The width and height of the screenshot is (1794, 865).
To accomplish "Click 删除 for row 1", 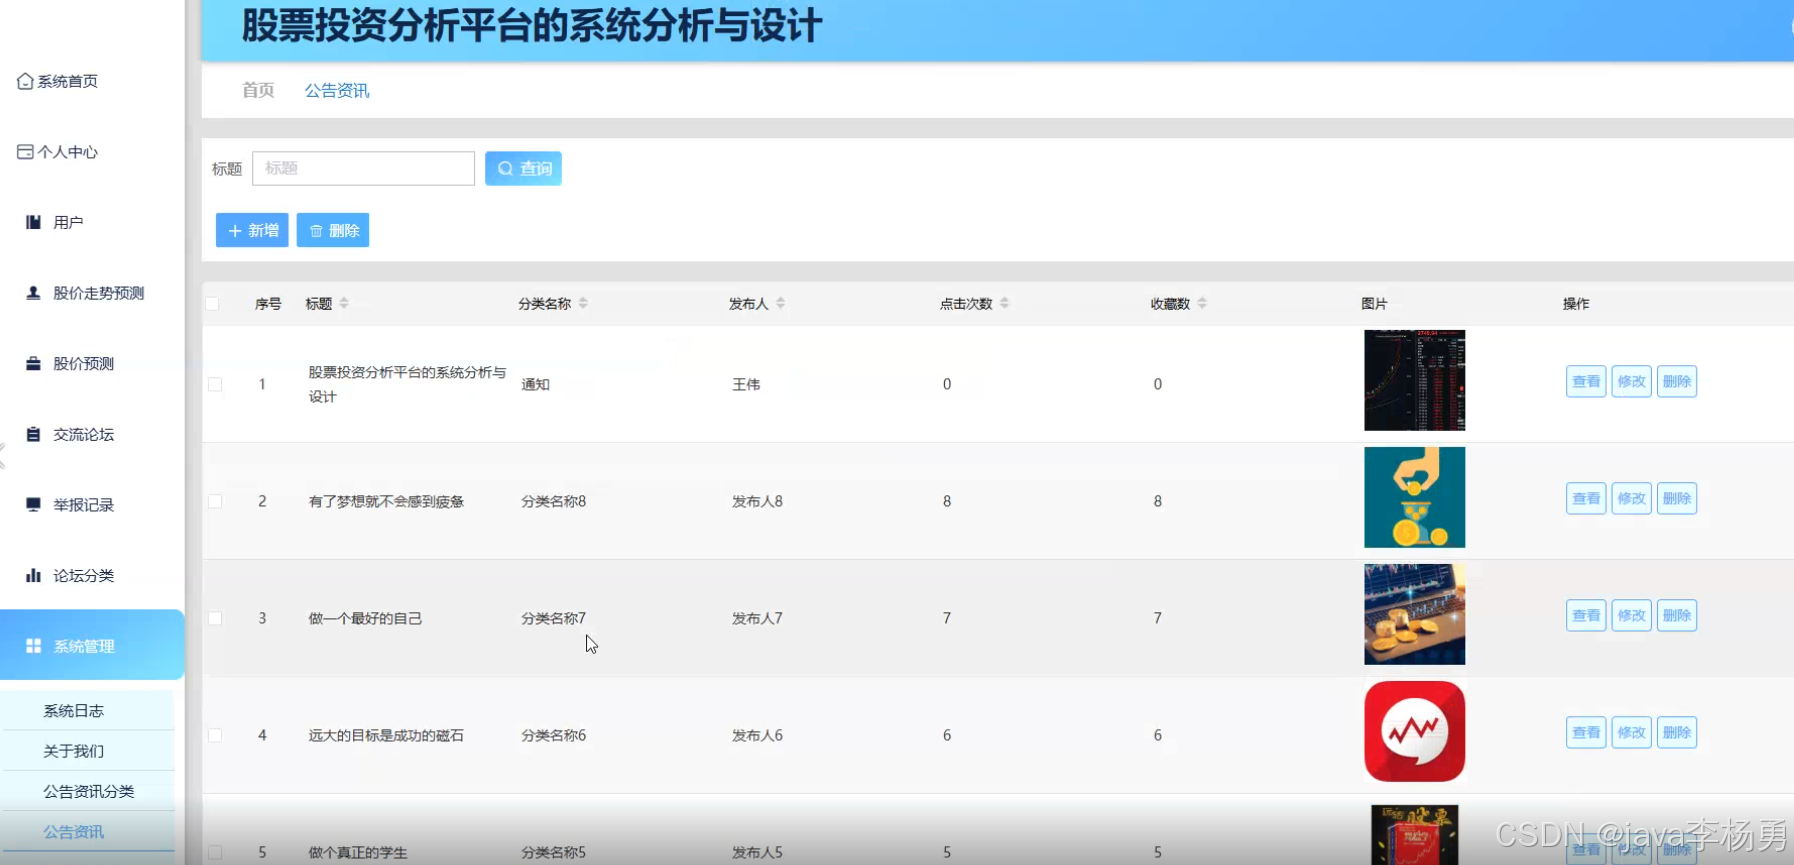I will click(1677, 381).
